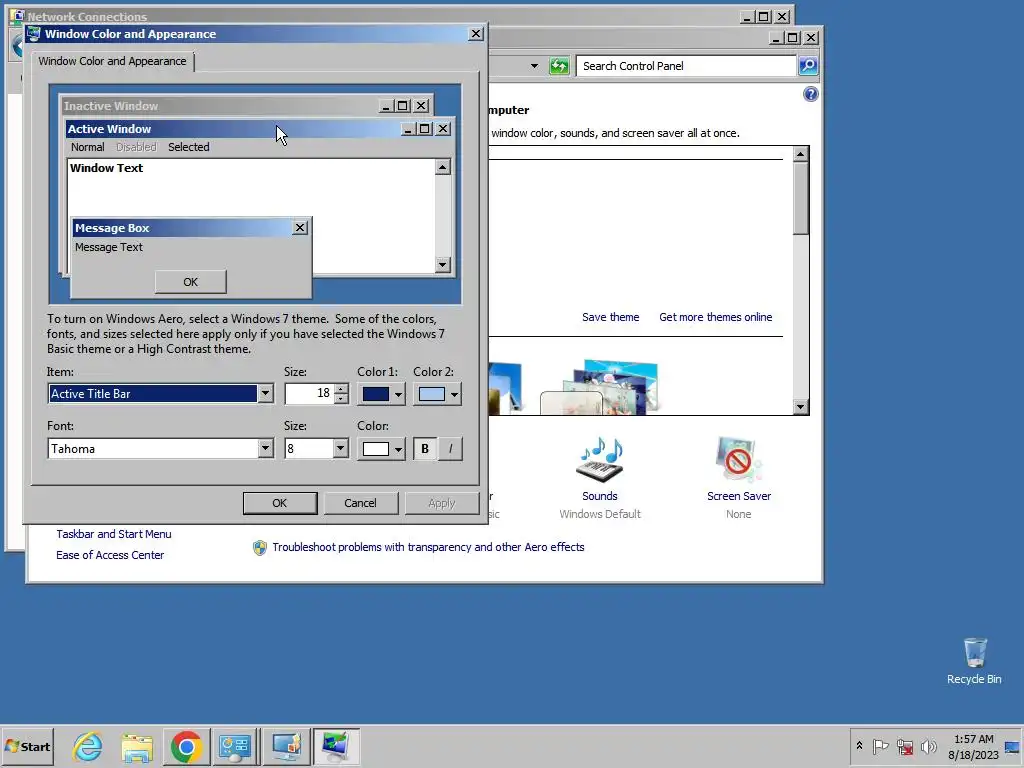The height and width of the screenshot is (768, 1024).
Task: Select the Window Color and Appearance tab
Action: click(112, 61)
